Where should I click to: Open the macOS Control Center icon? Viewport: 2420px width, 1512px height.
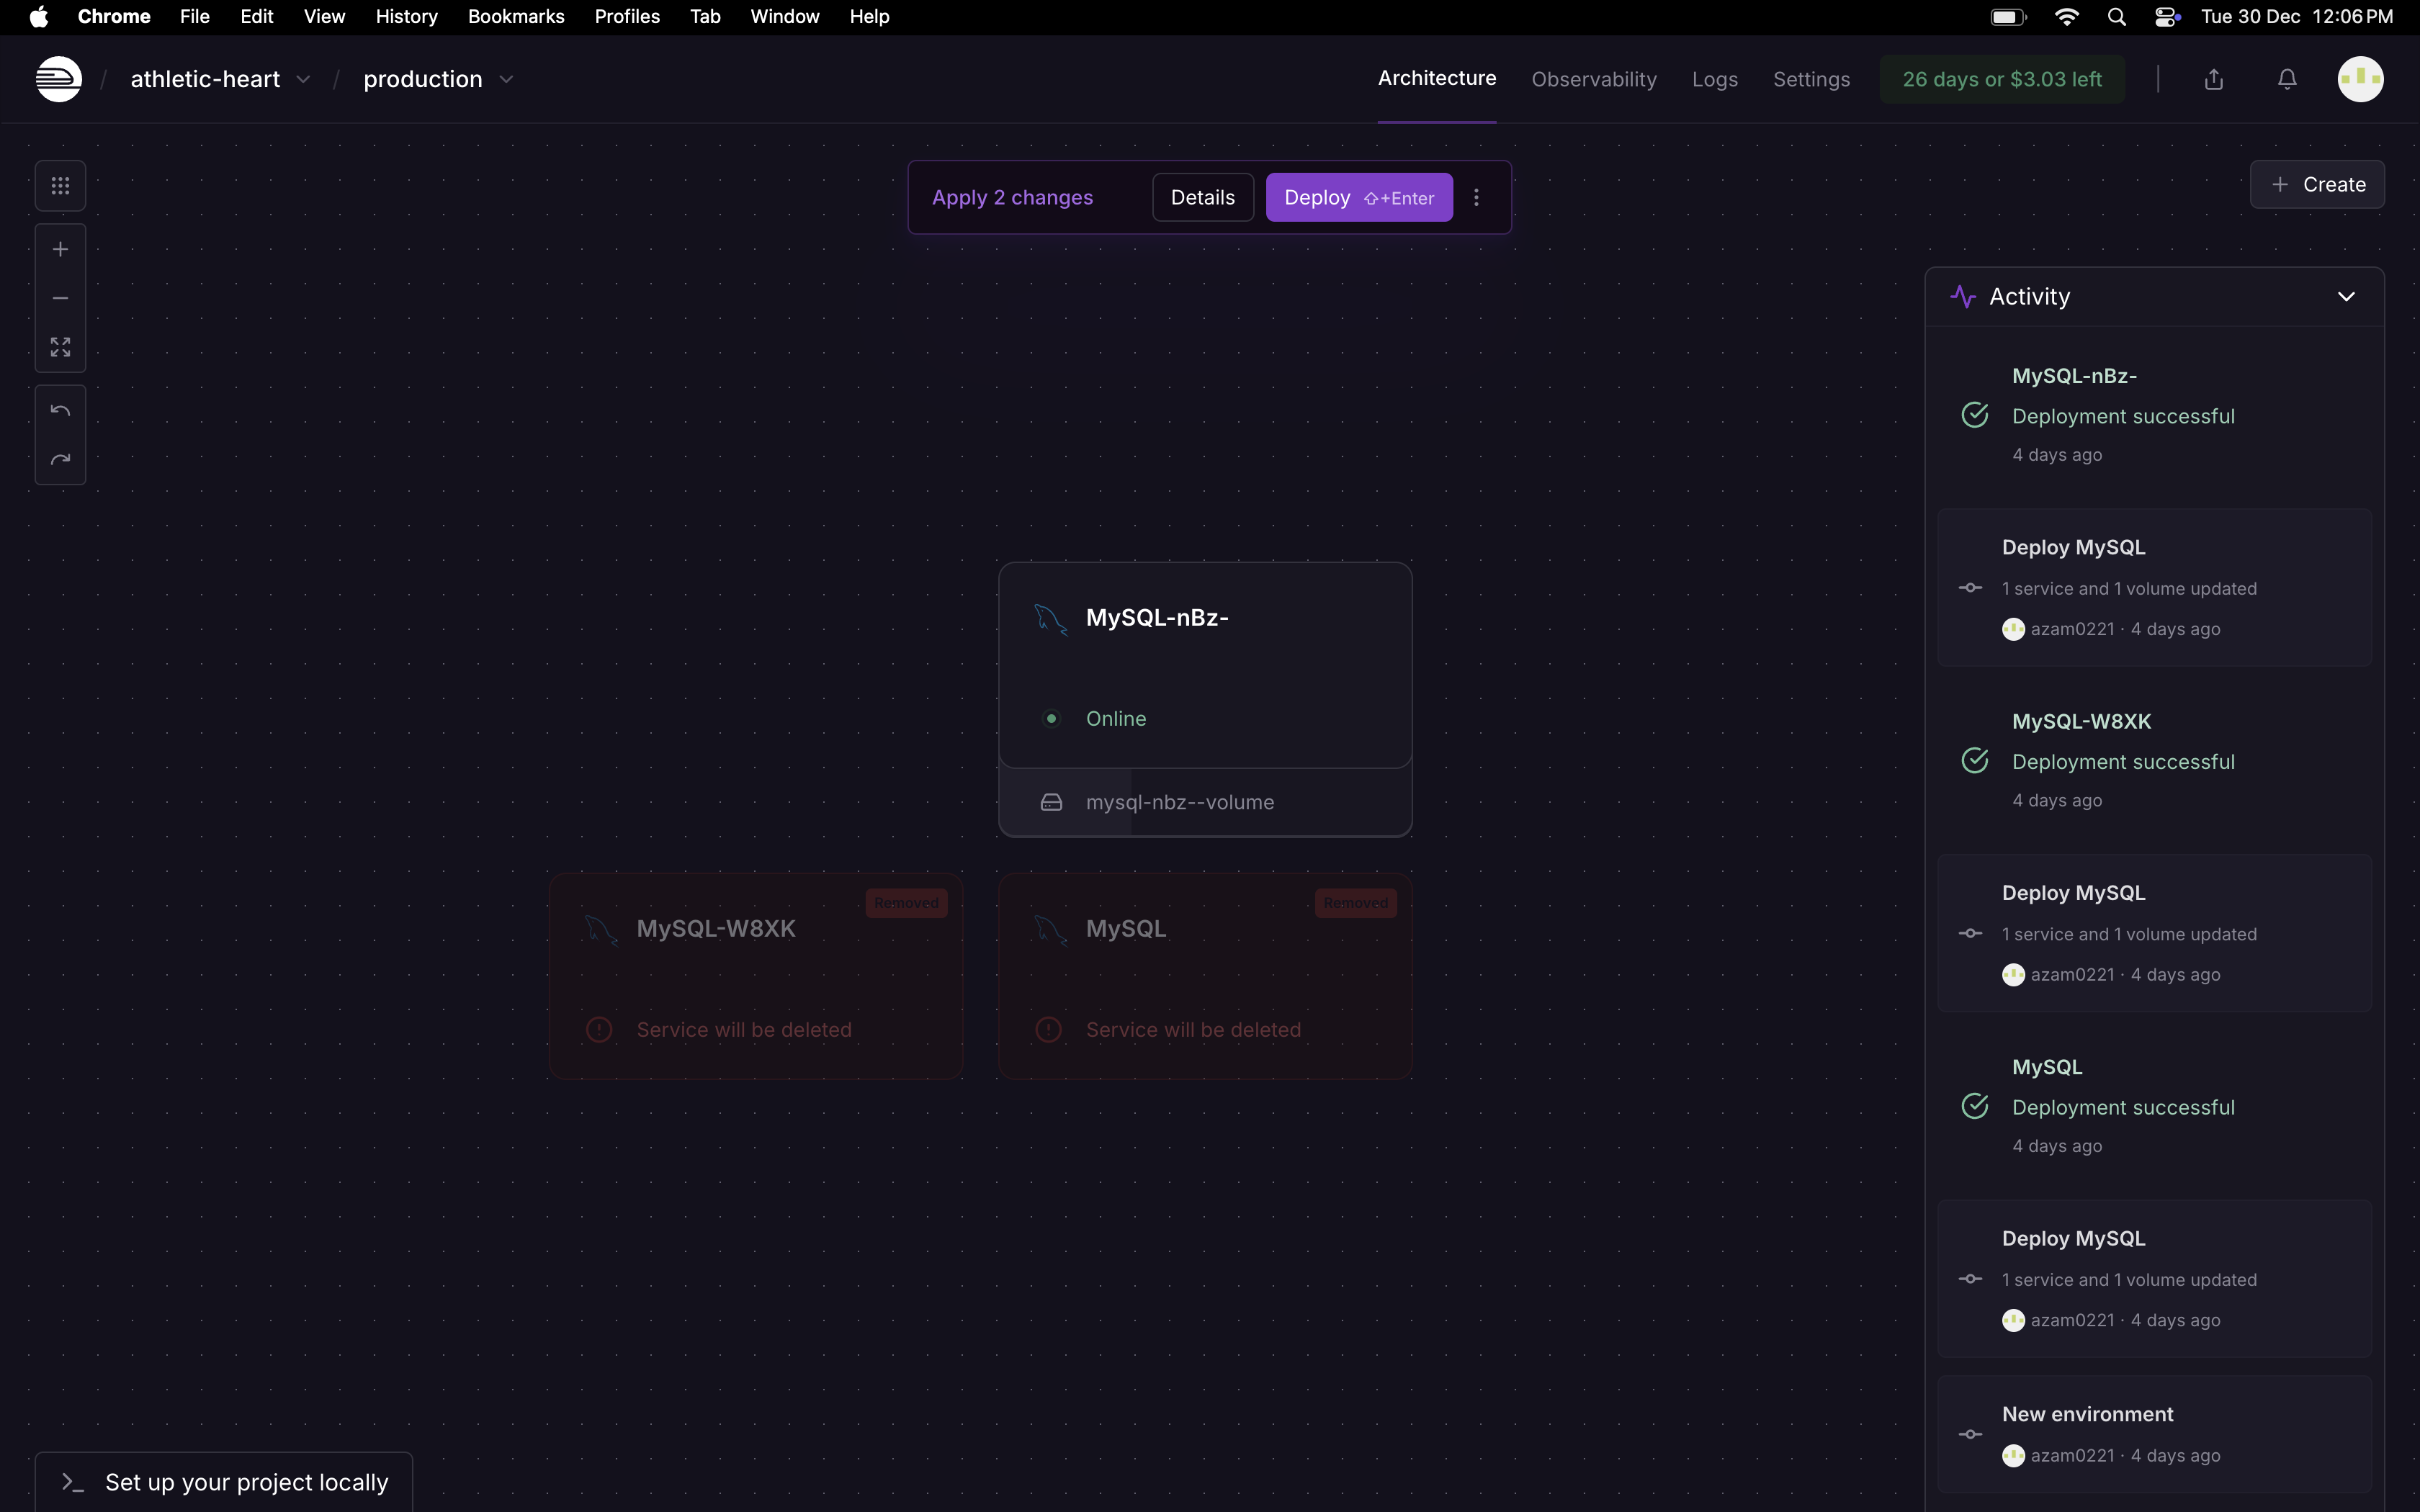pyautogui.click(x=2166, y=17)
